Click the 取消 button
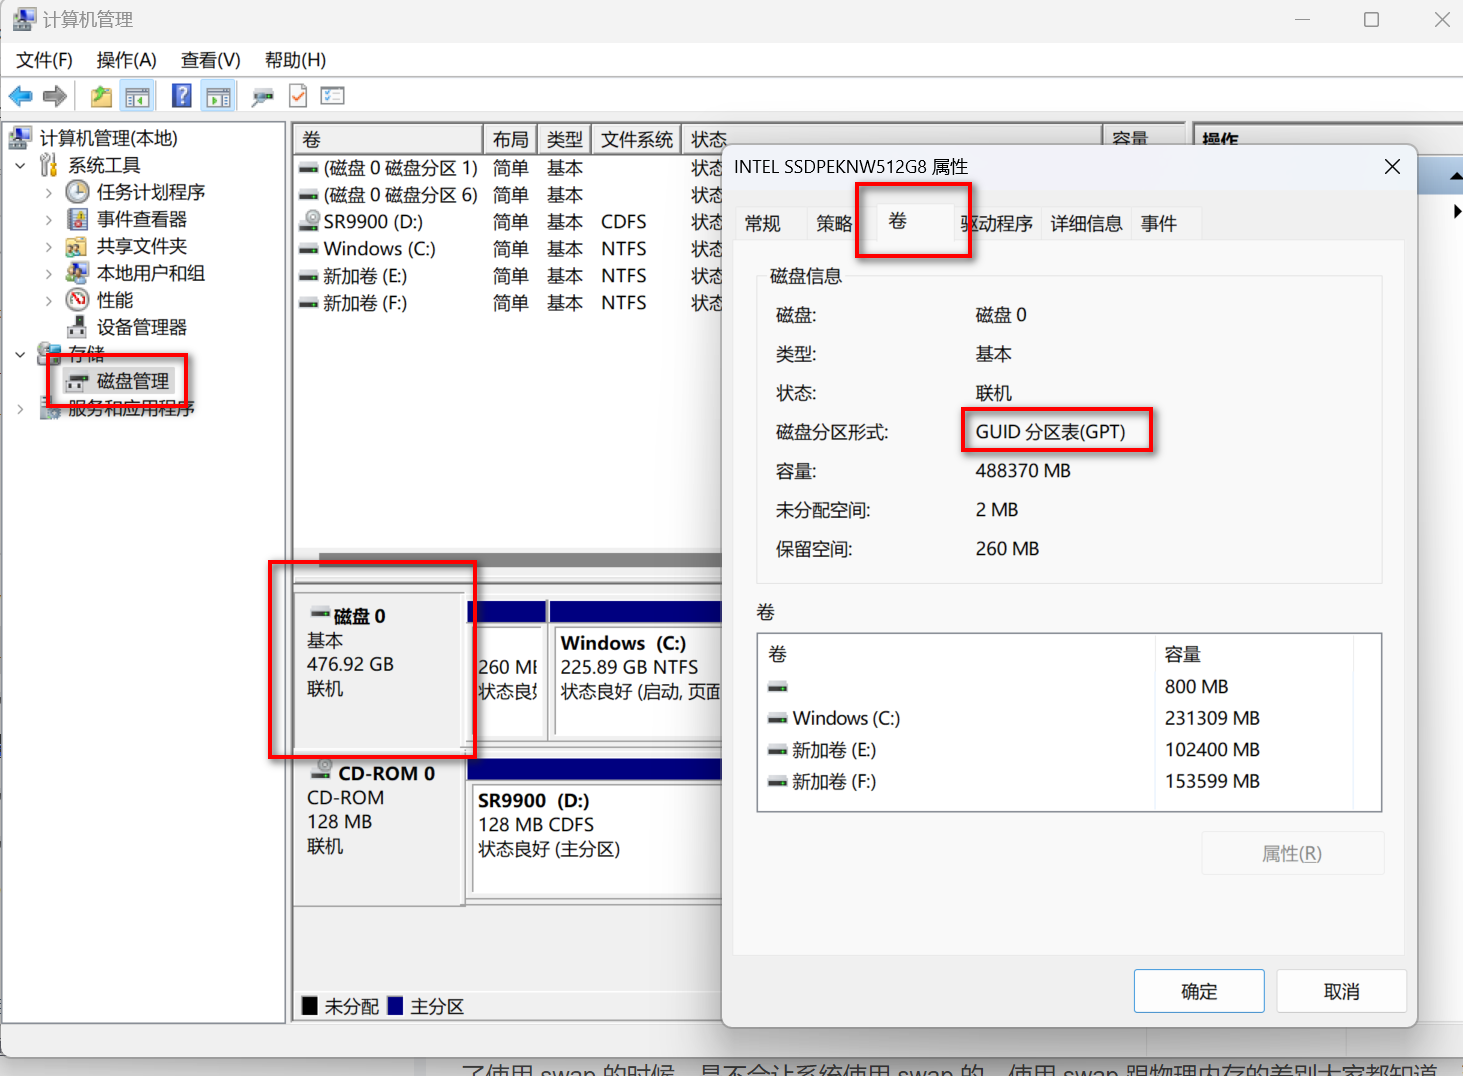The height and width of the screenshot is (1076, 1463). click(1341, 991)
